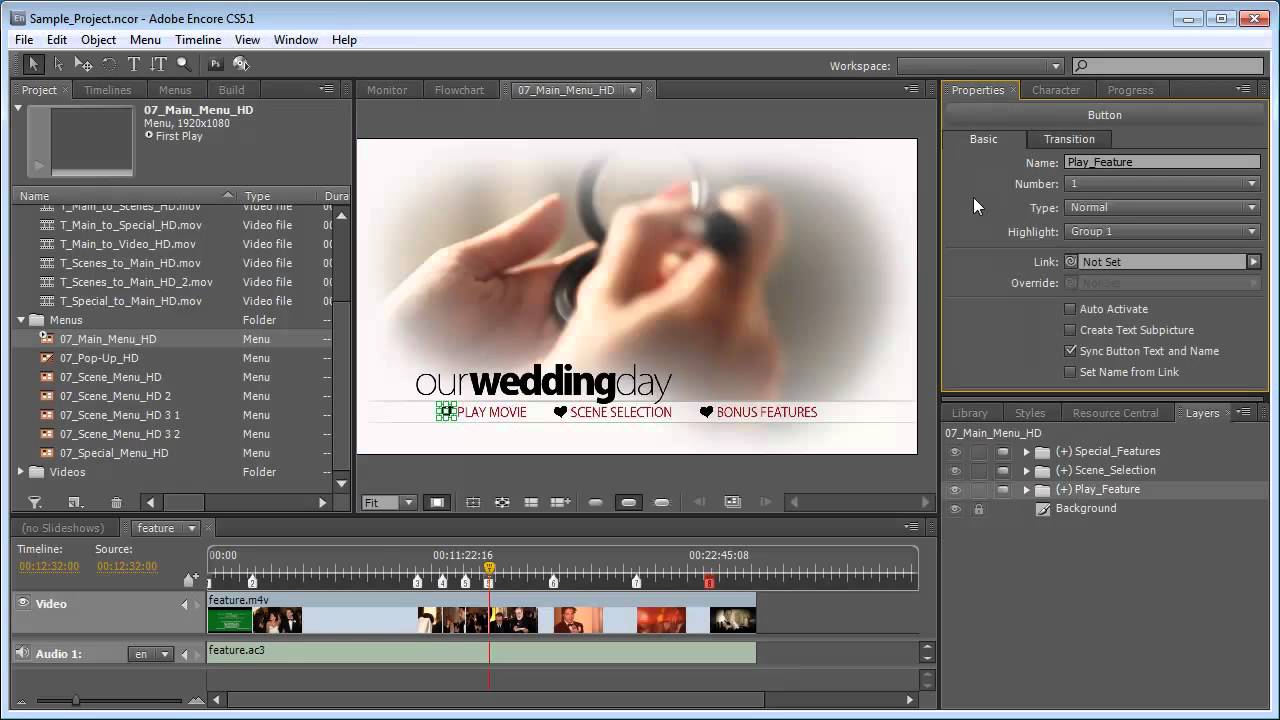Open the Properties panel flyout menu
1280x720 pixels.
coord(1243,89)
